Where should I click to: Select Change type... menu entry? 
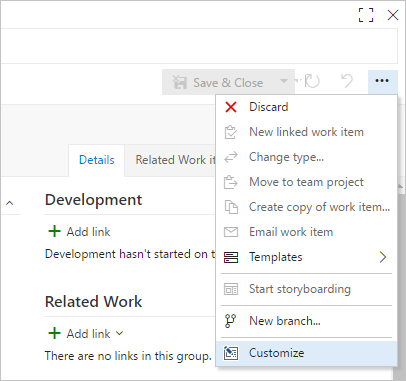coord(306,157)
